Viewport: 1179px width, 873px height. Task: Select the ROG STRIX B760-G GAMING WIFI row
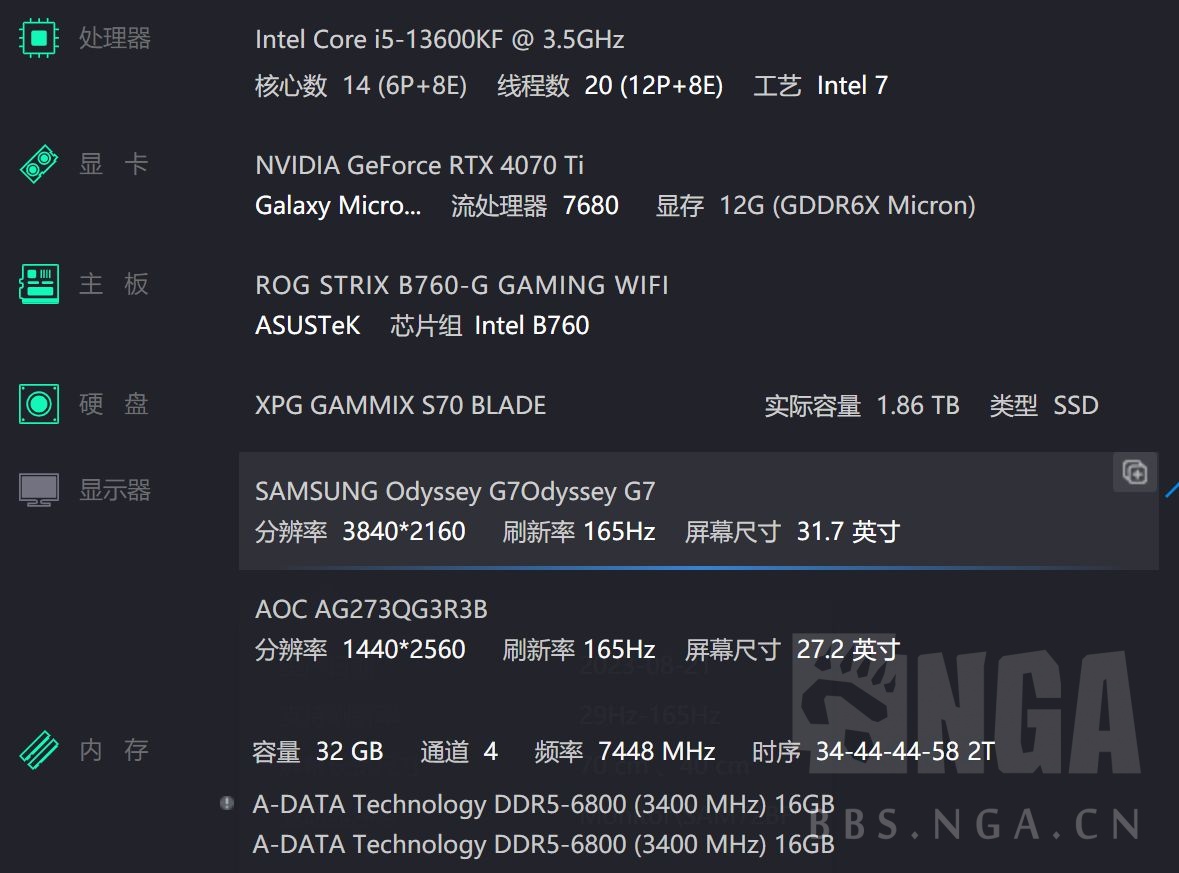point(462,285)
